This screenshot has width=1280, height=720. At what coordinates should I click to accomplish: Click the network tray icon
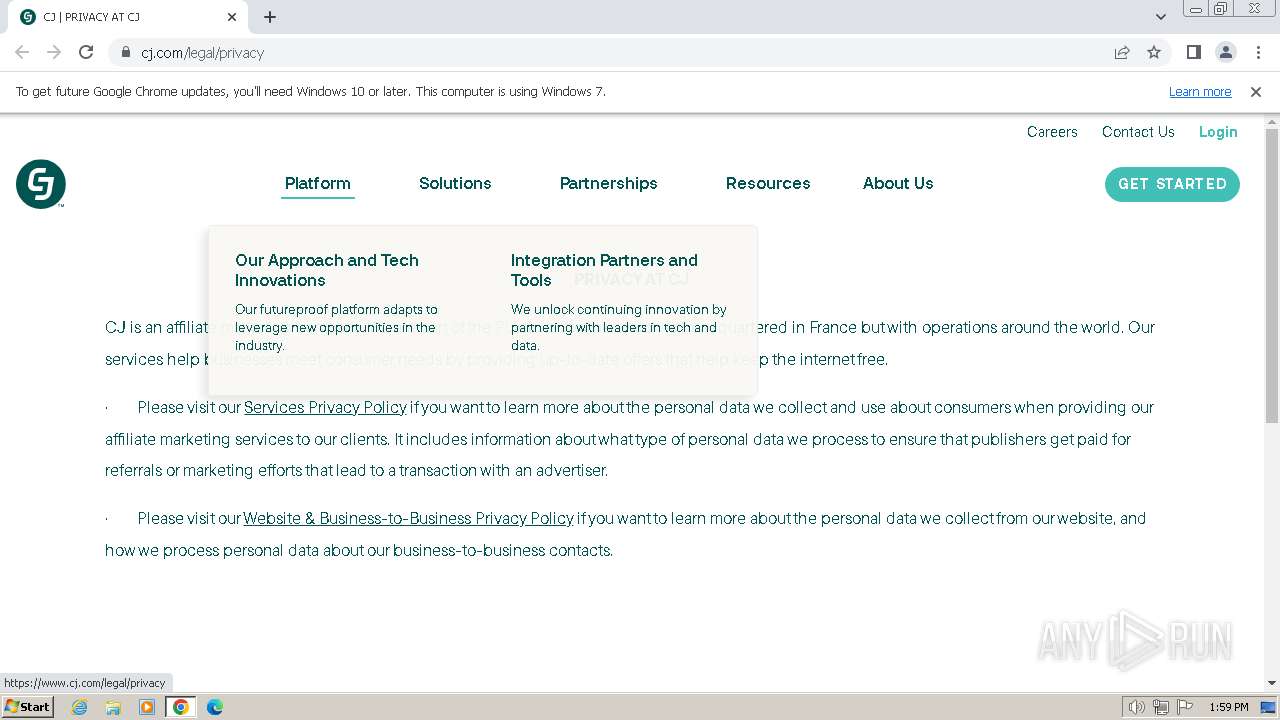click(x=1161, y=707)
